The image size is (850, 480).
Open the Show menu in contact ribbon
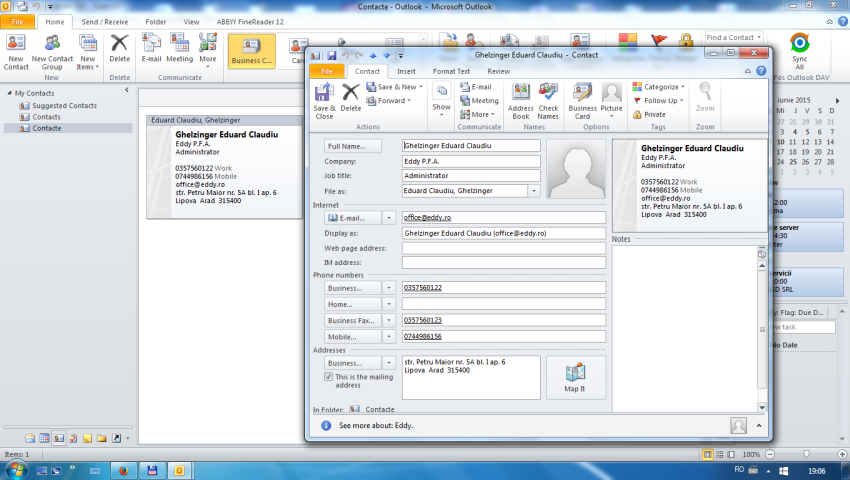[x=441, y=100]
